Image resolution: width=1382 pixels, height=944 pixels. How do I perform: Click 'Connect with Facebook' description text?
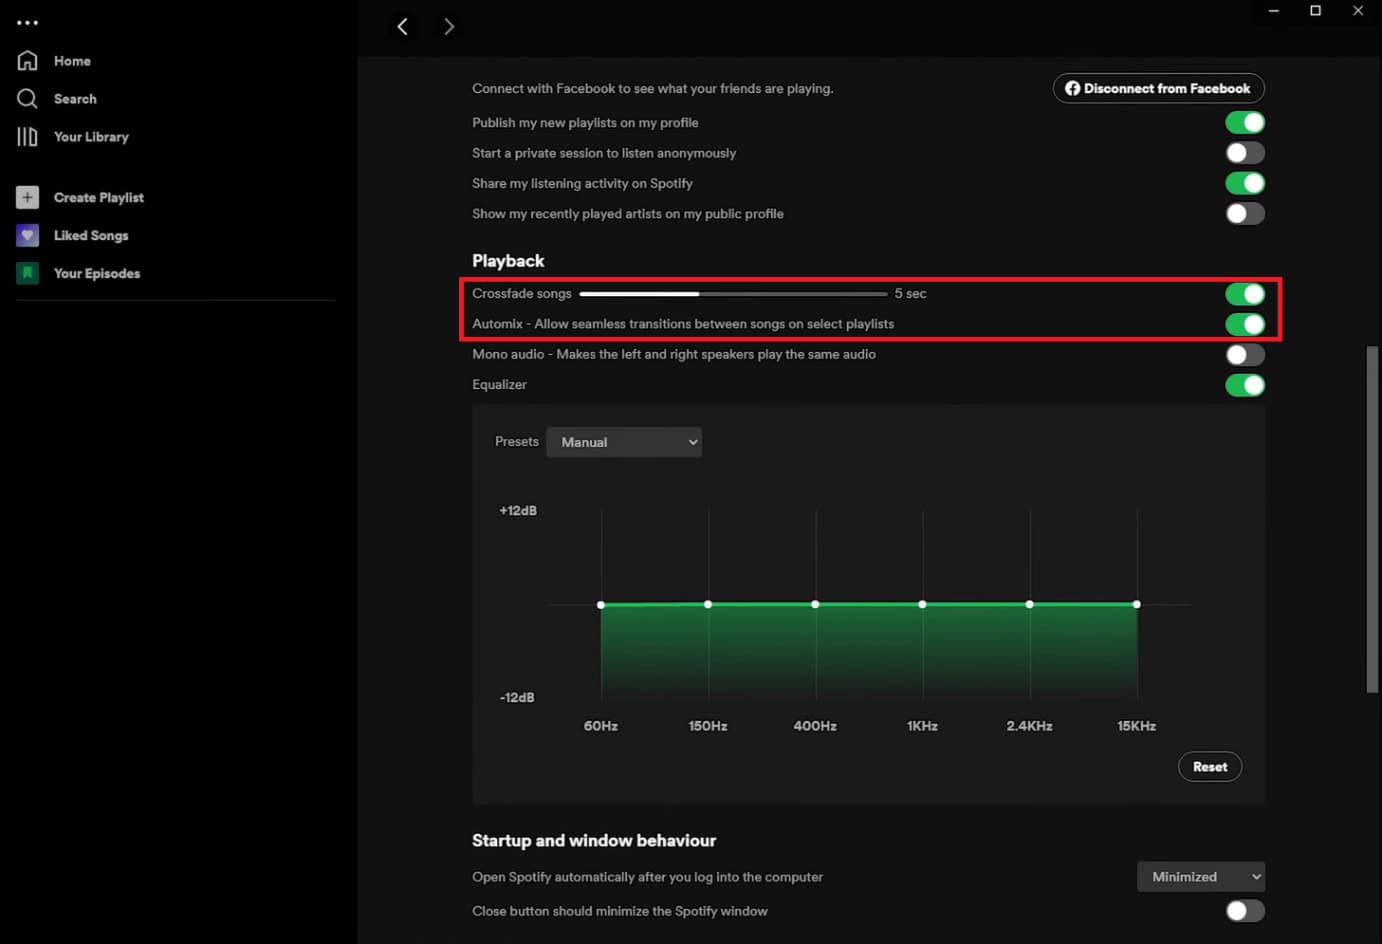(x=653, y=88)
